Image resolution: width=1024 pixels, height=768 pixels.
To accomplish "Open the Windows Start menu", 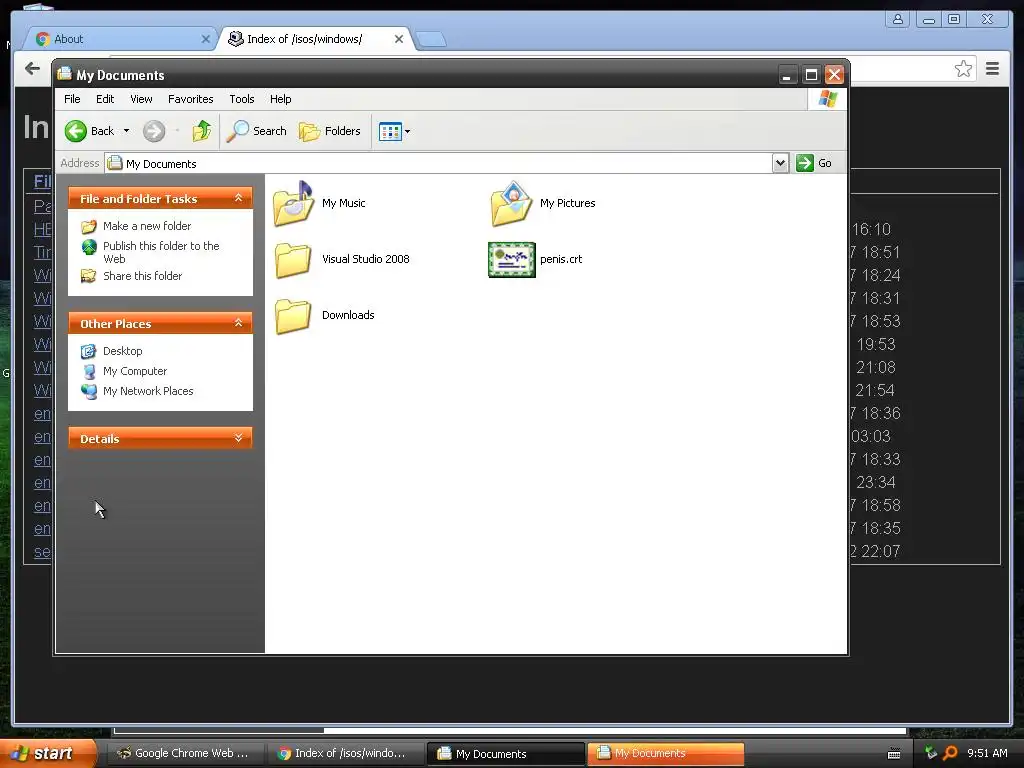I will (x=48, y=754).
